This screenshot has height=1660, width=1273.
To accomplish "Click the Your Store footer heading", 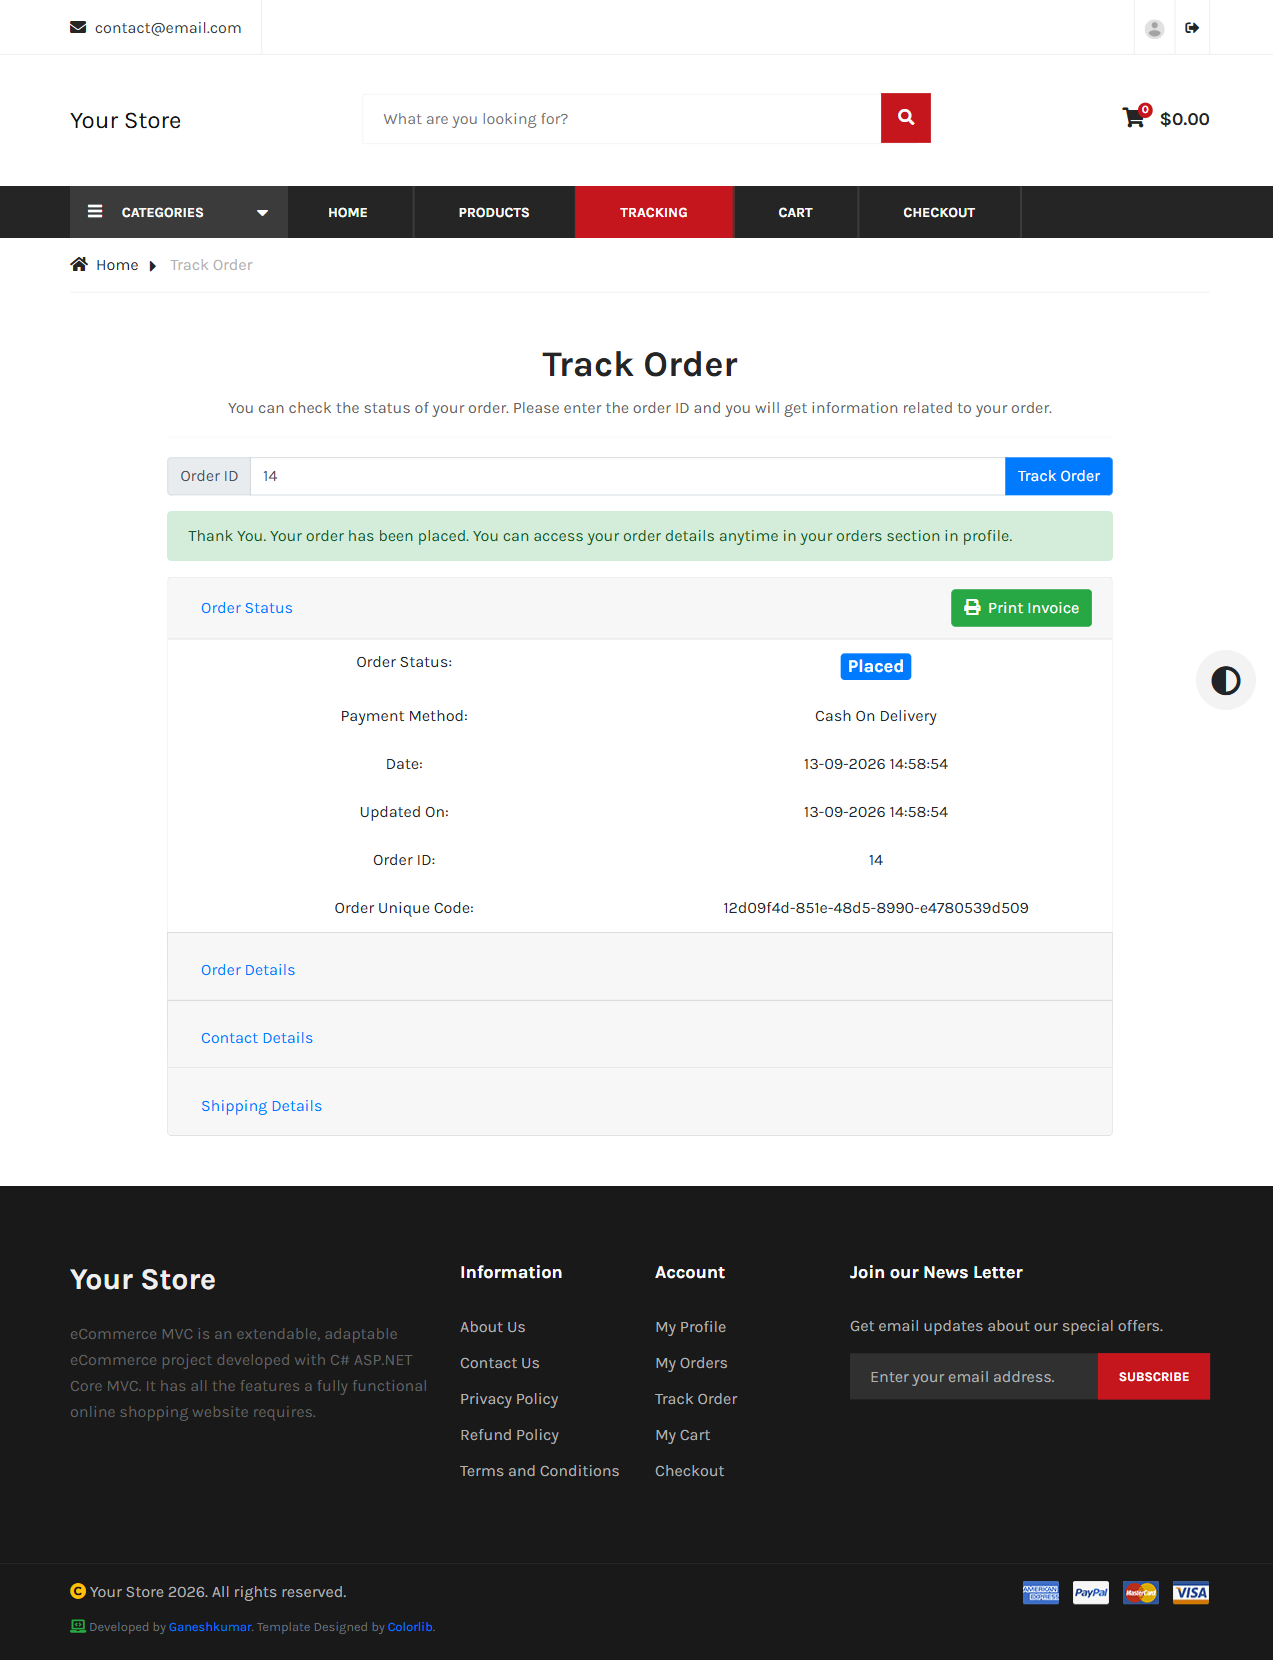I will coord(143,1280).
